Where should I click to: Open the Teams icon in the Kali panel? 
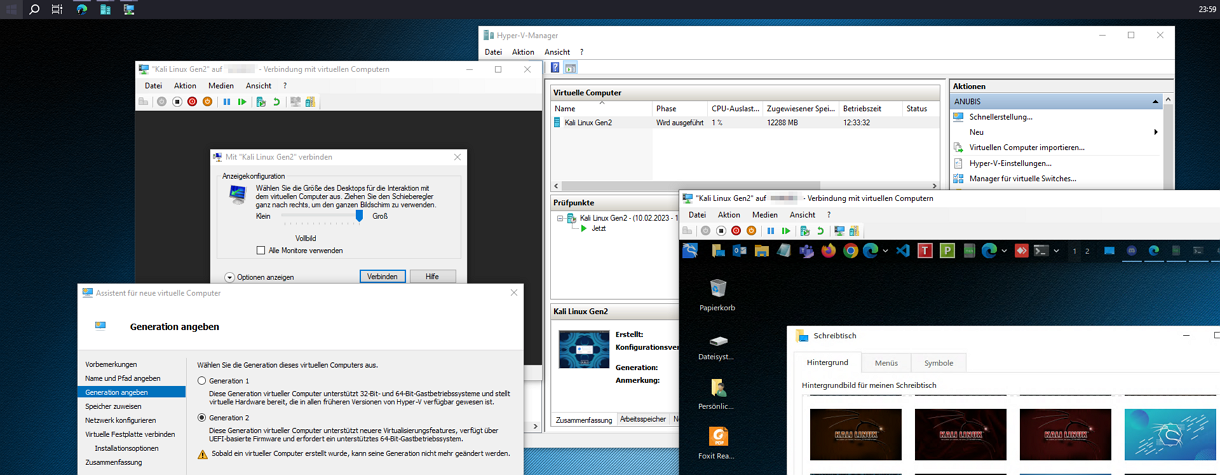pos(806,251)
